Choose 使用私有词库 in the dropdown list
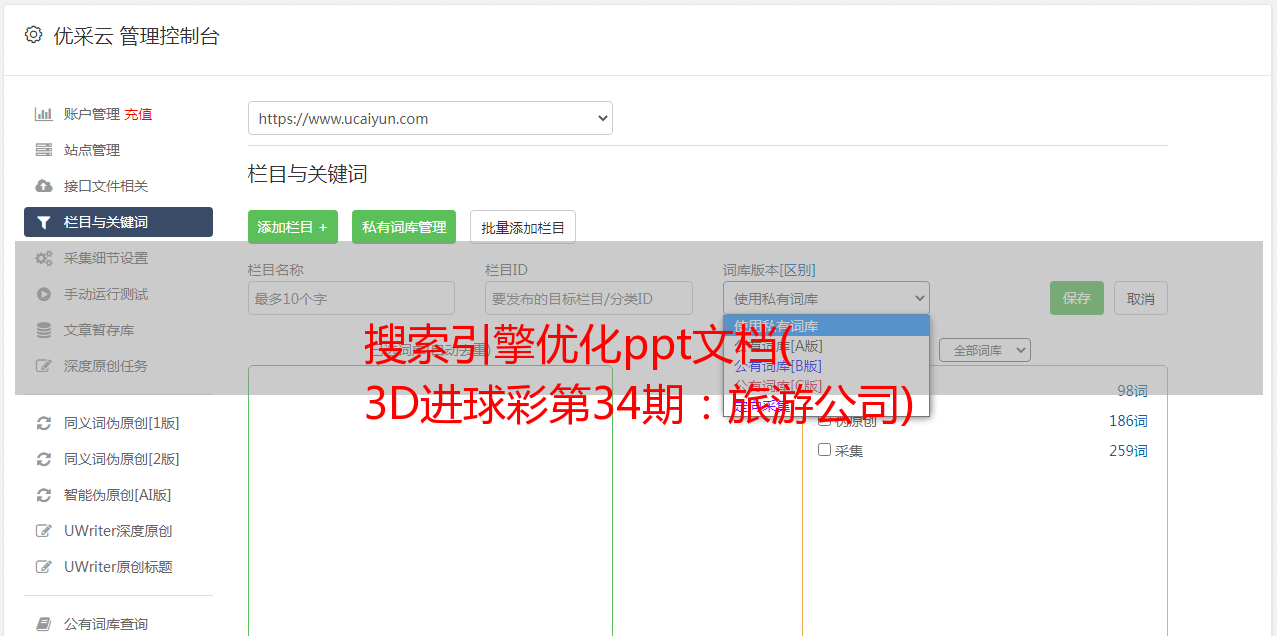The width and height of the screenshot is (1277, 636). (x=826, y=326)
